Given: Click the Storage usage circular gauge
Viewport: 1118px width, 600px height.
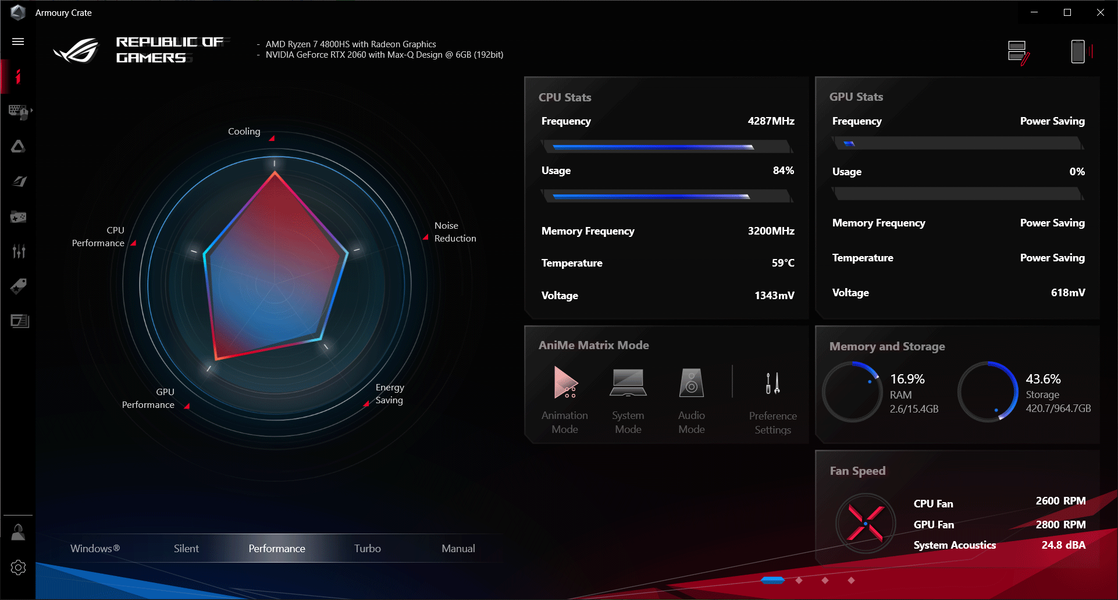Looking at the screenshot, I should point(988,391).
